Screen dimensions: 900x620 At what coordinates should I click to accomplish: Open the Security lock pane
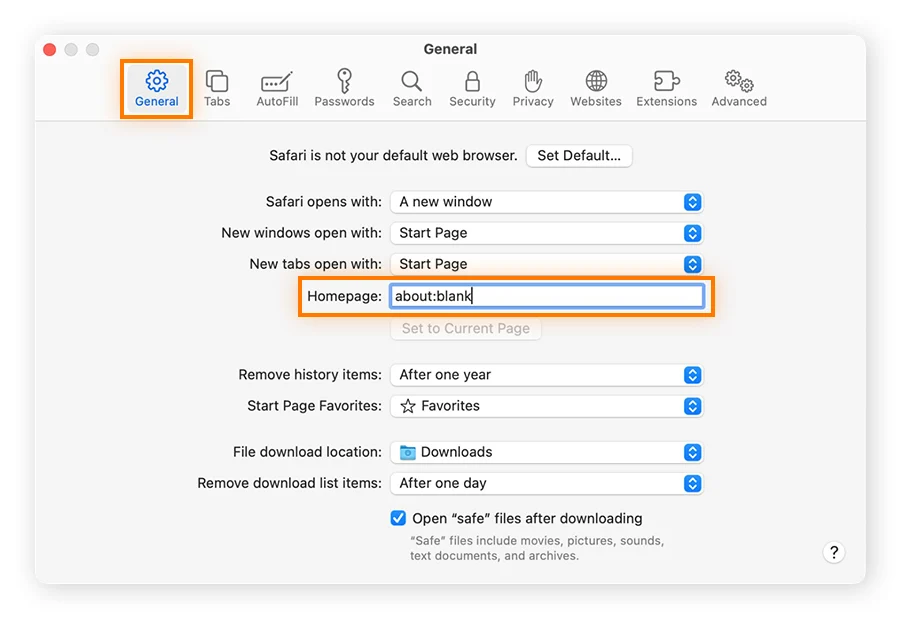tap(472, 88)
